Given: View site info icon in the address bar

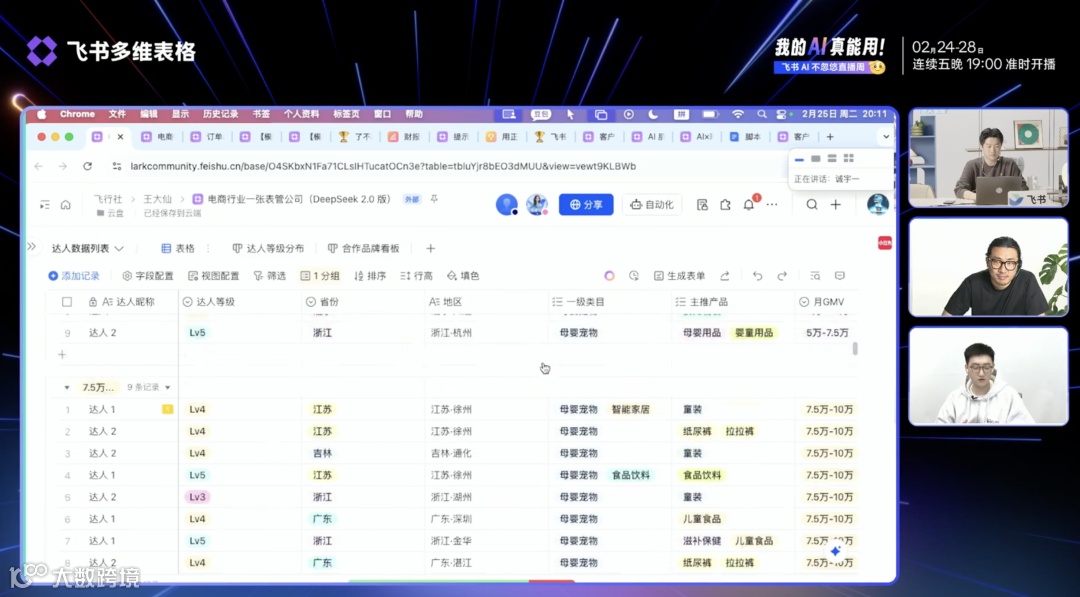Looking at the screenshot, I should click(116, 166).
